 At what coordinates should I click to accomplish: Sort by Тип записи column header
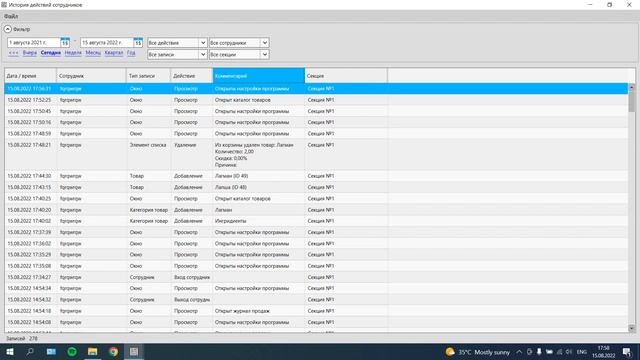coord(149,76)
